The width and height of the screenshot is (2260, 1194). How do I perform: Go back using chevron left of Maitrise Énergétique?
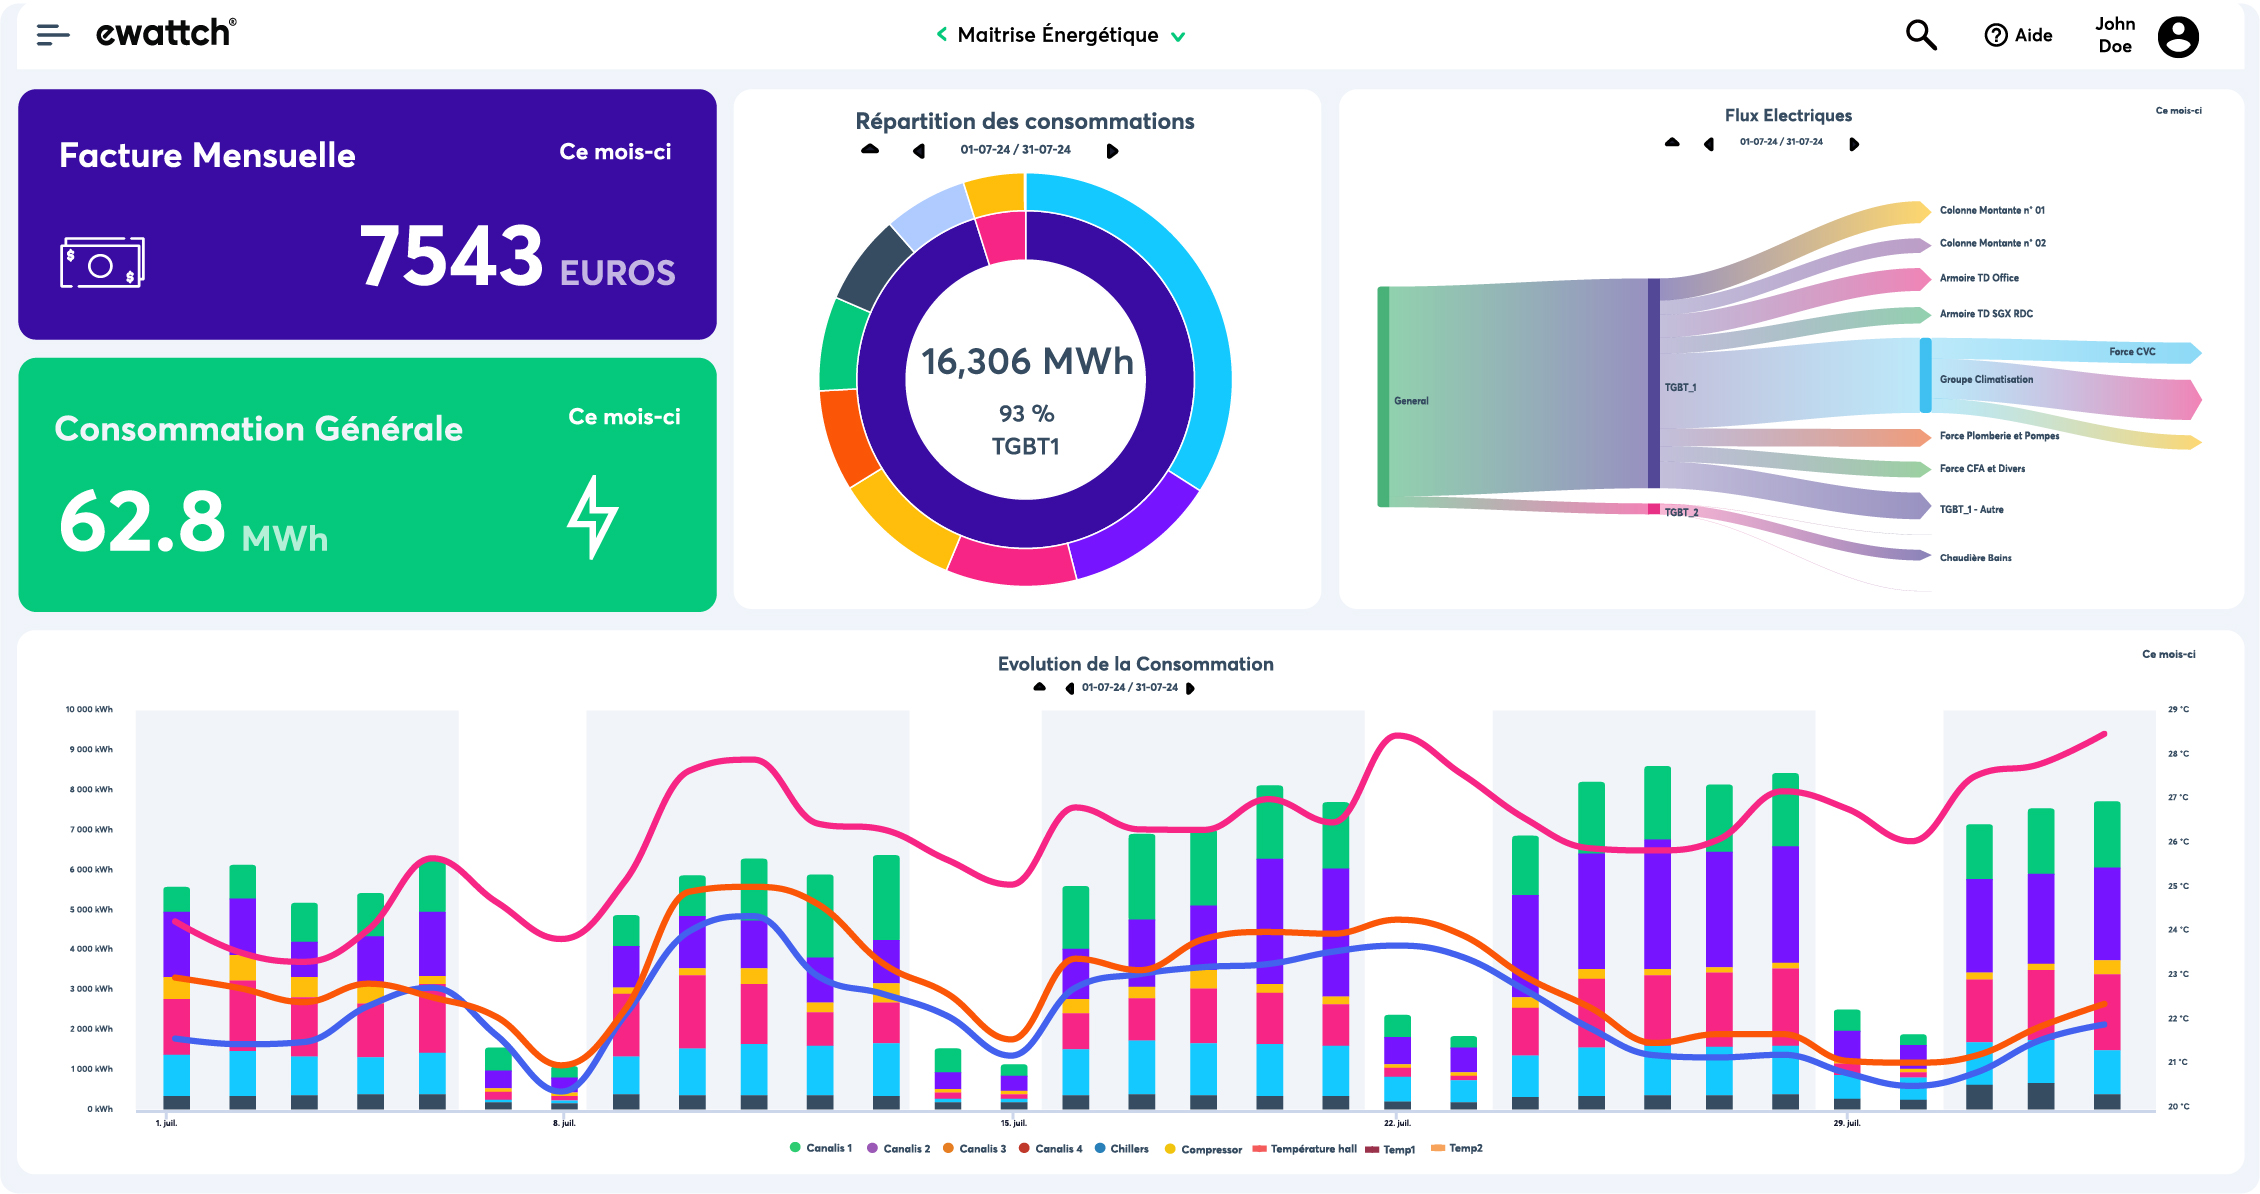(x=941, y=35)
